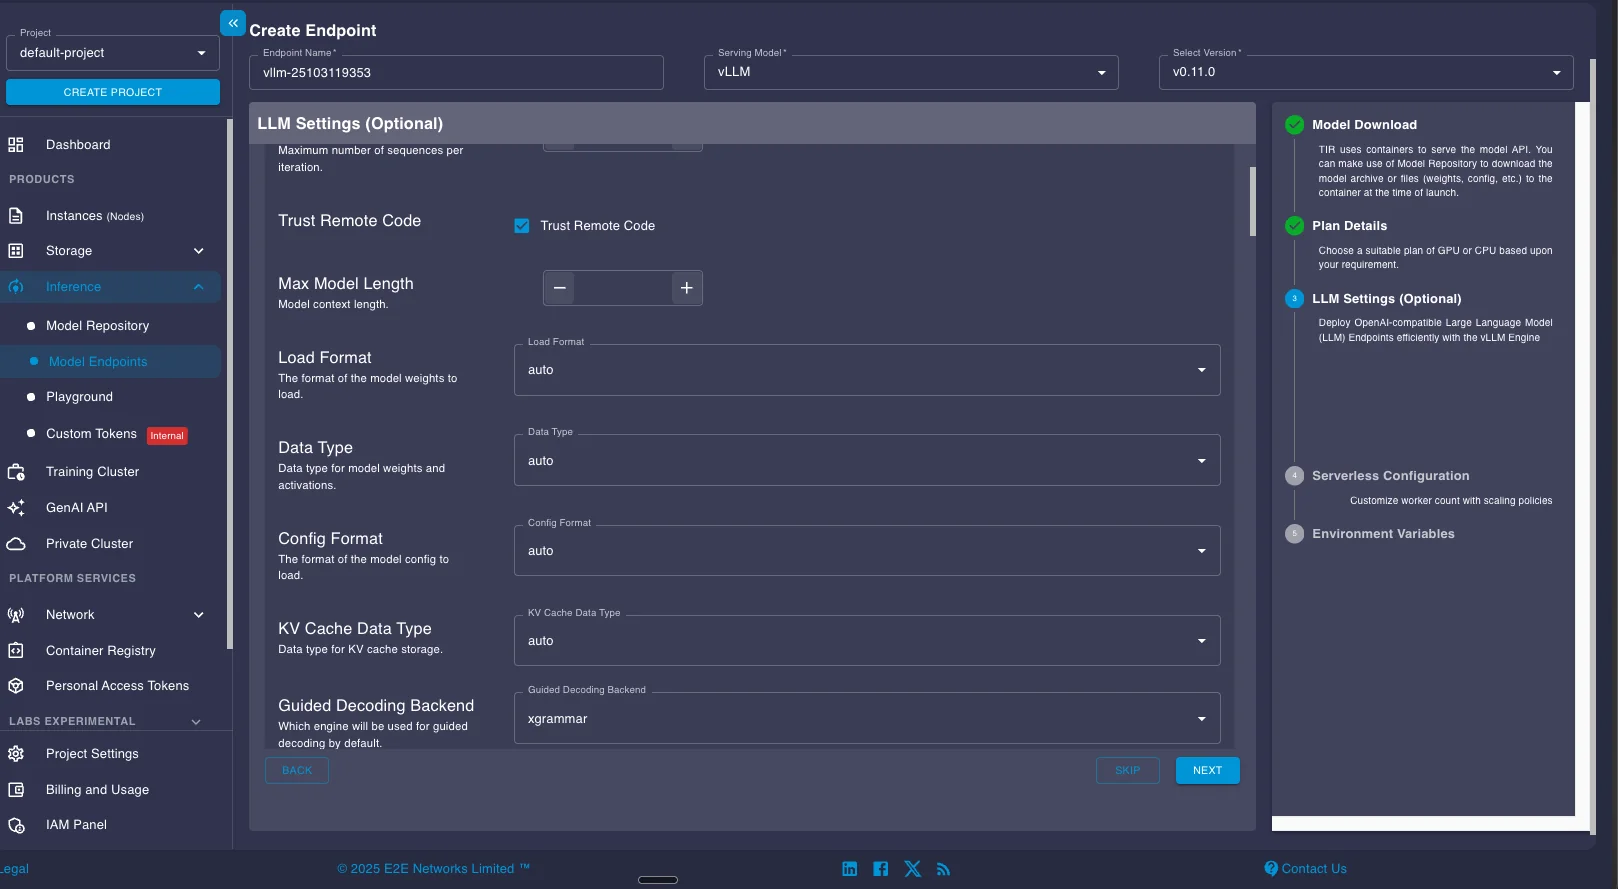Image resolution: width=1618 pixels, height=889 pixels.
Task: Open the Load Format dropdown
Action: [x=866, y=370]
